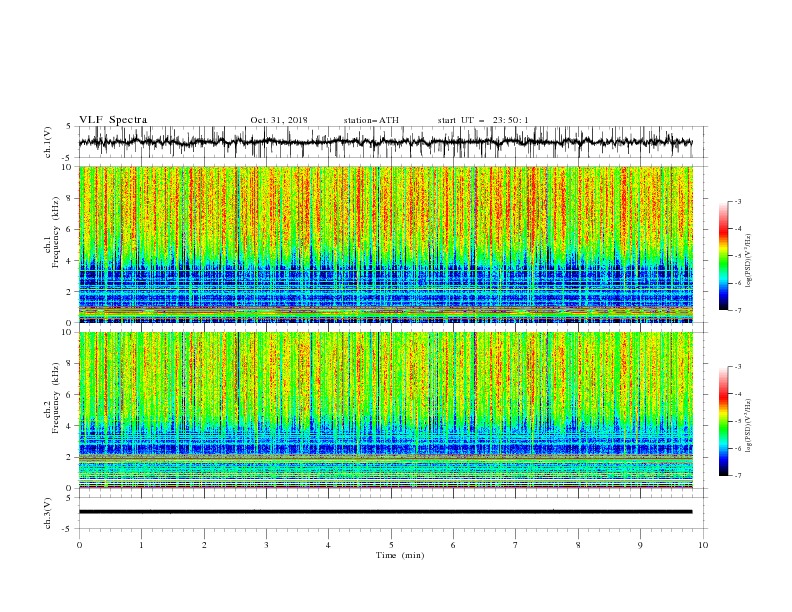Image resolution: width=792 pixels, height=612 pixels.
Task: Click the "Time (min)" axis title
Action: tap(400, 555)
